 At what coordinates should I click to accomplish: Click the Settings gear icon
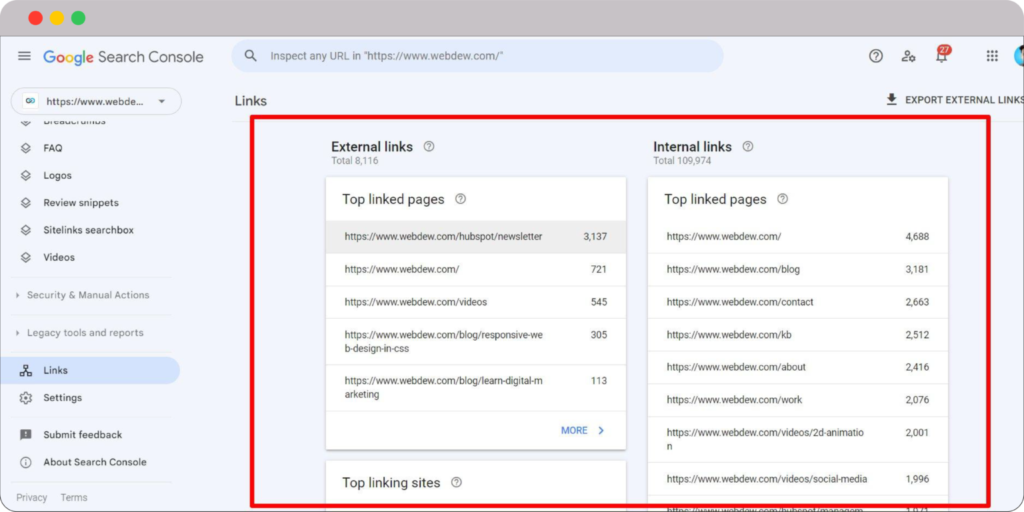click(x=25, y=398)
